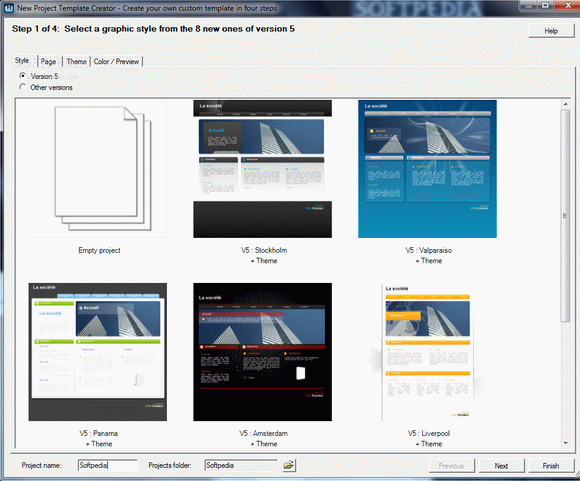Click the scroll down arrow of template list
Viewport: 580px width, 481px height.
point(565,443)
